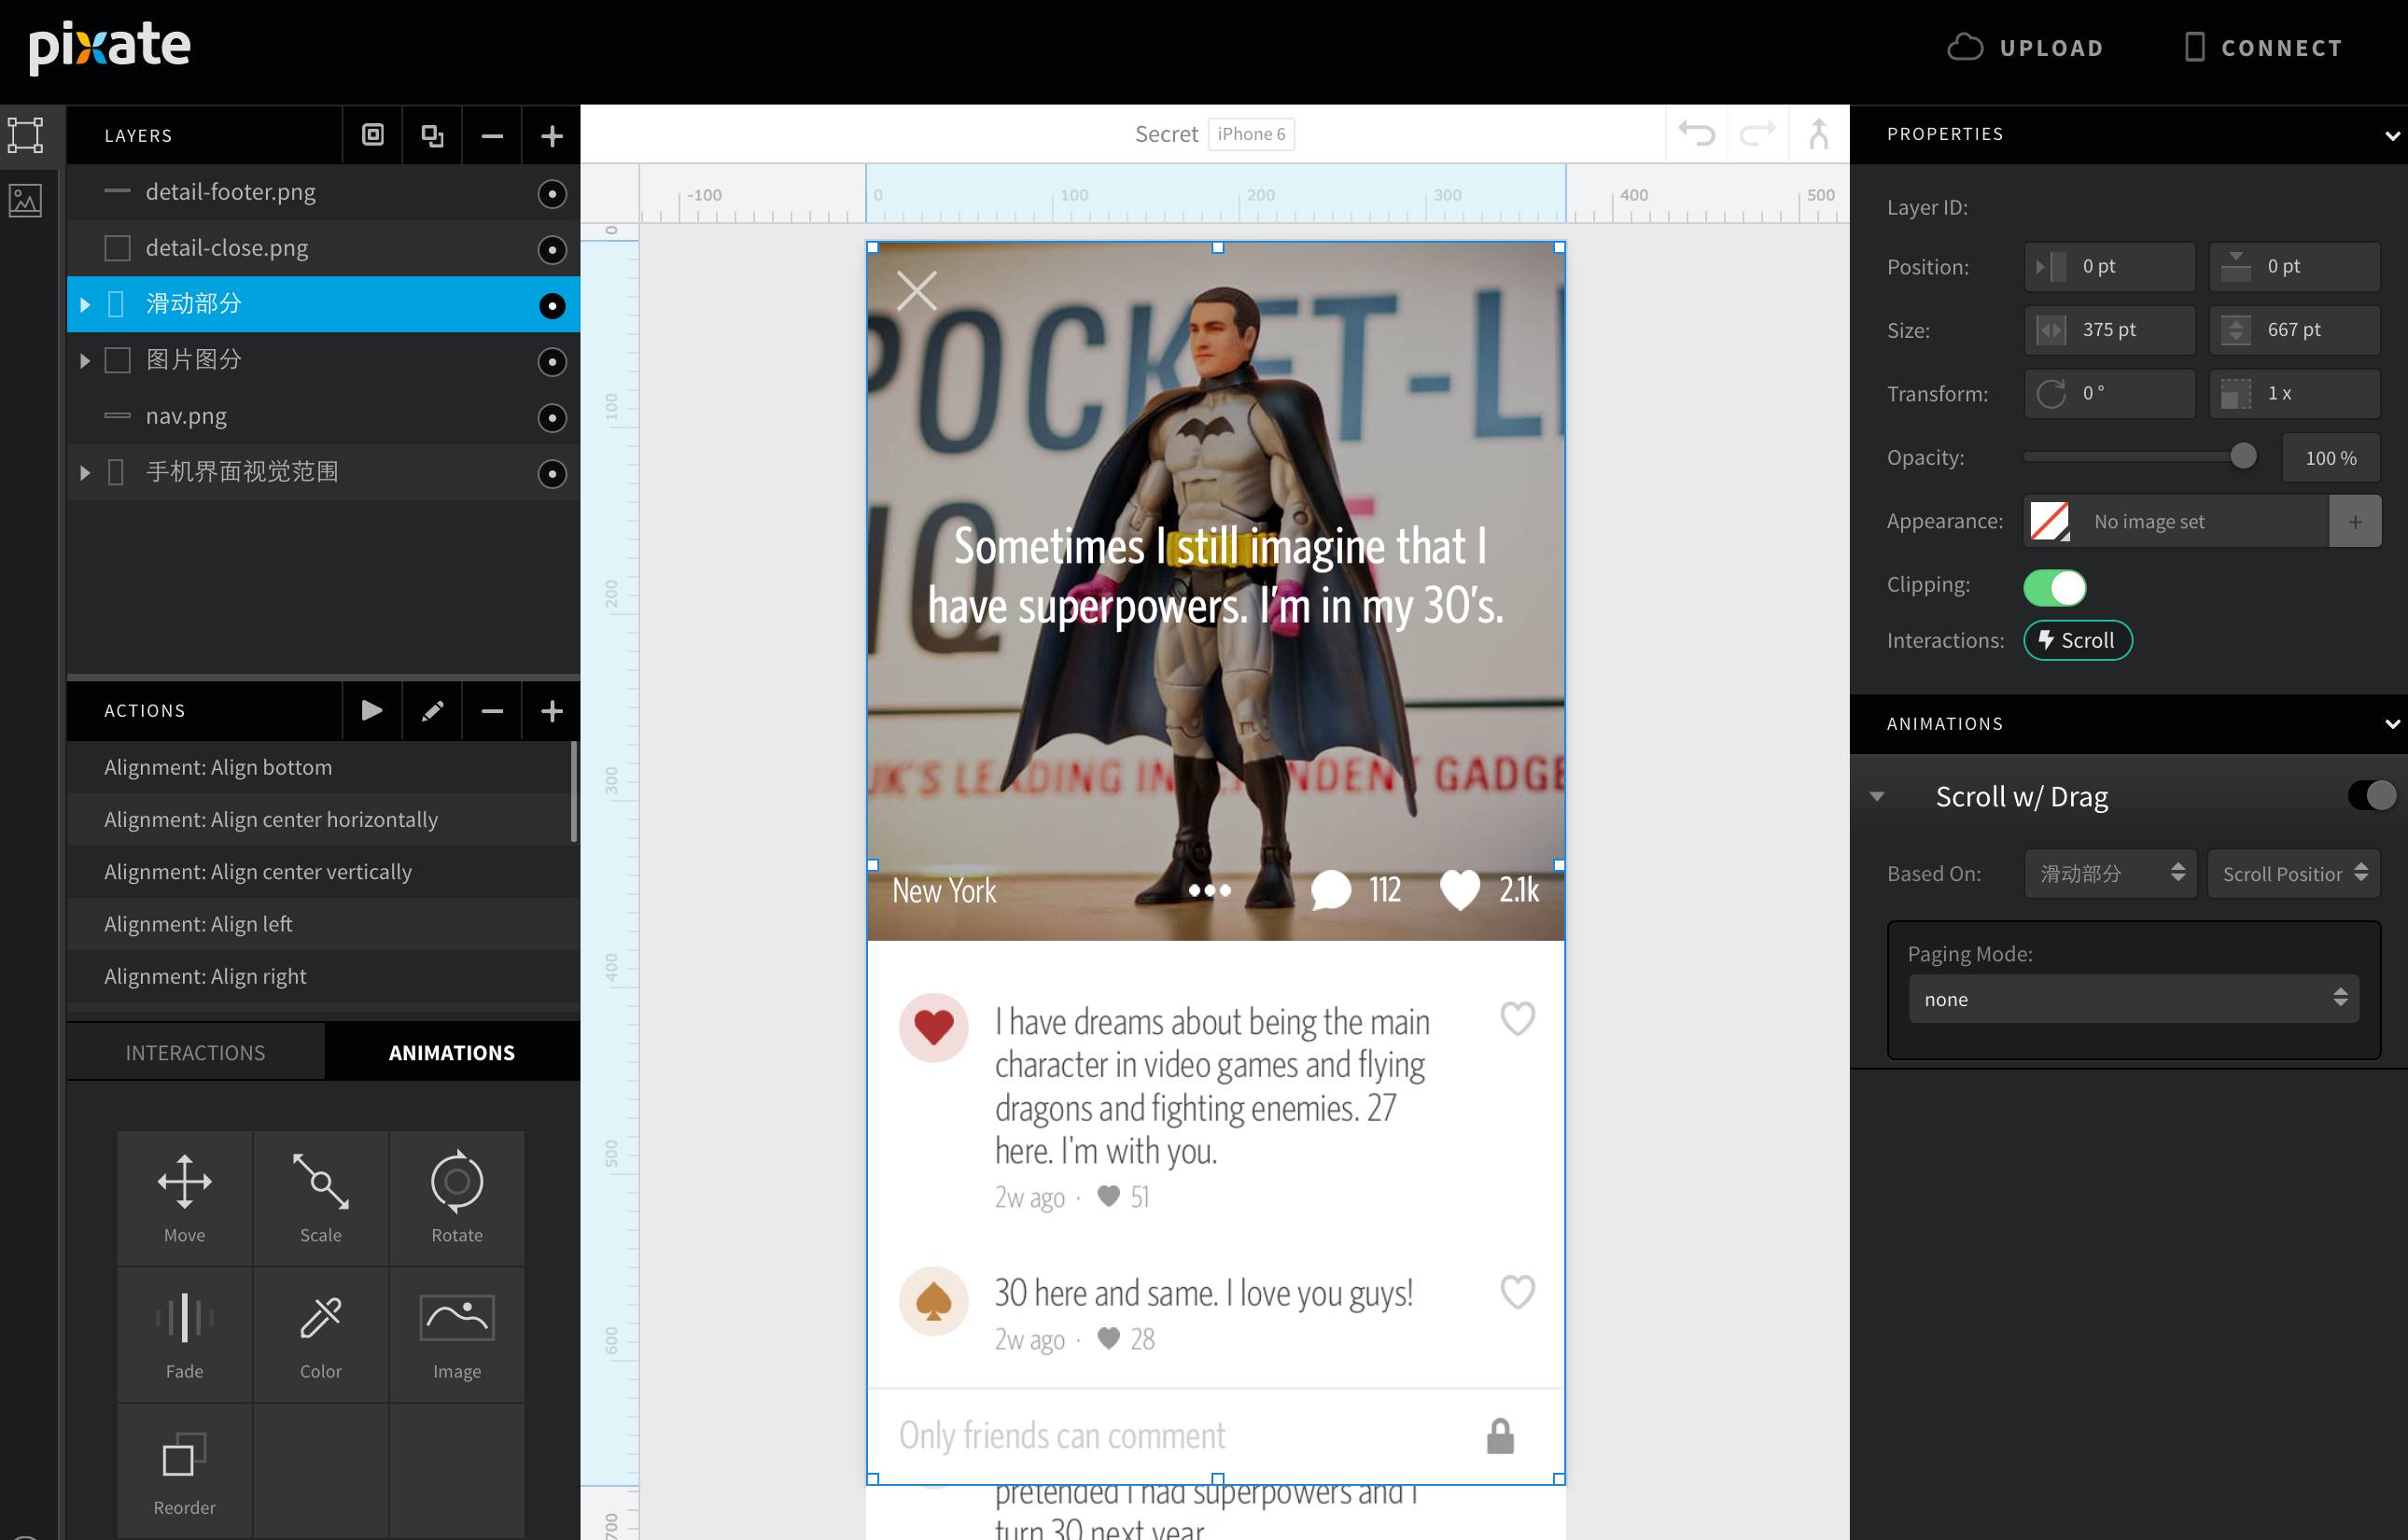Open the assets image panel in the left sidebar

click(x=26, y=201)
